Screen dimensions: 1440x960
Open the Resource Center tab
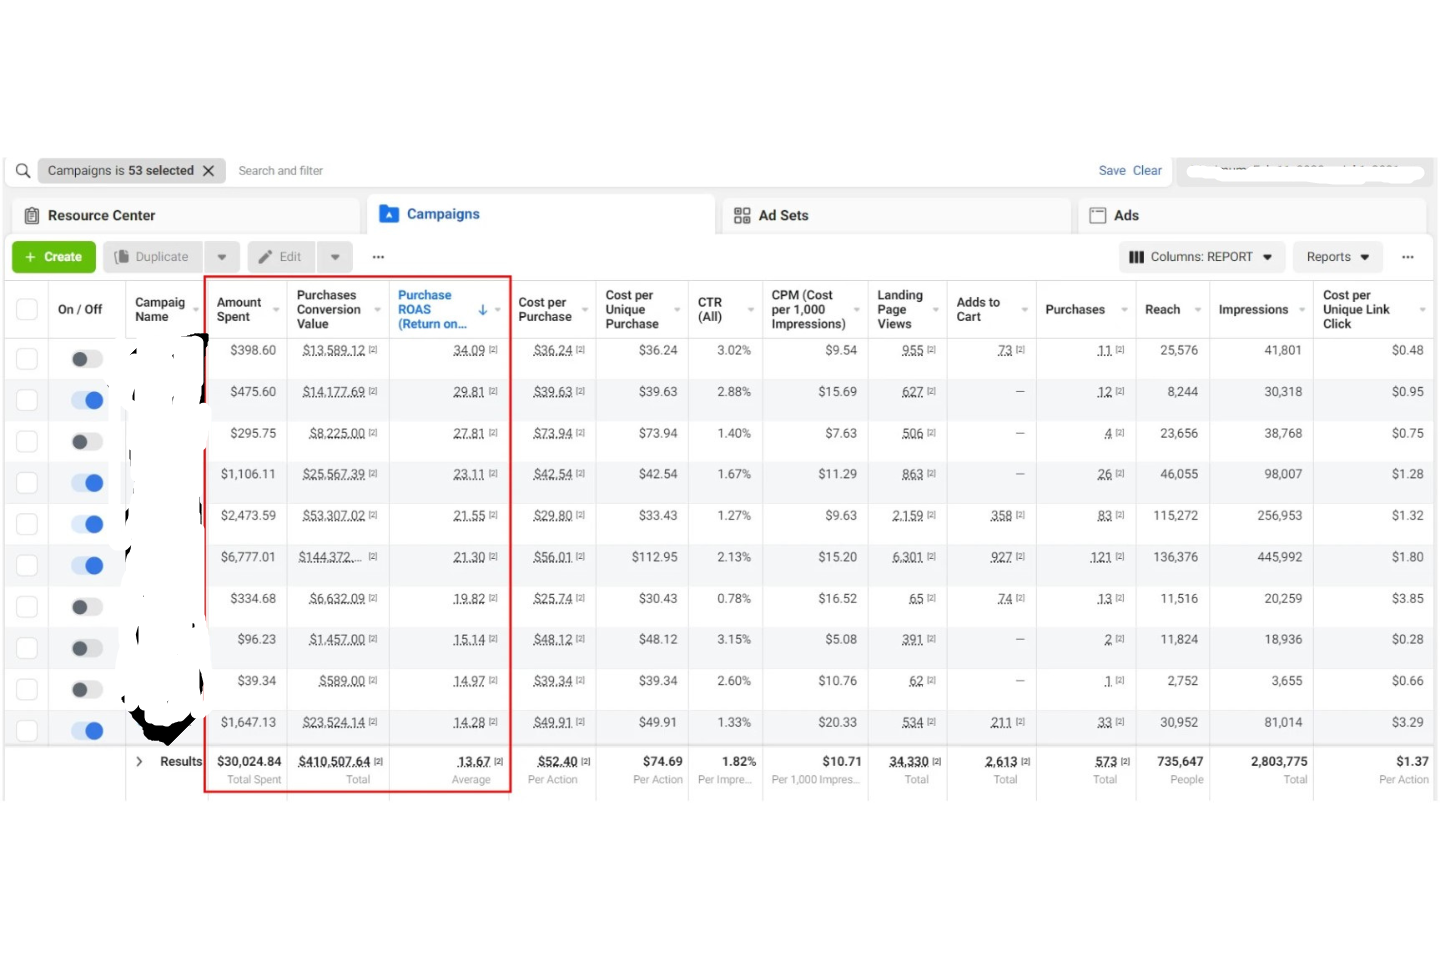coord(186,215)
